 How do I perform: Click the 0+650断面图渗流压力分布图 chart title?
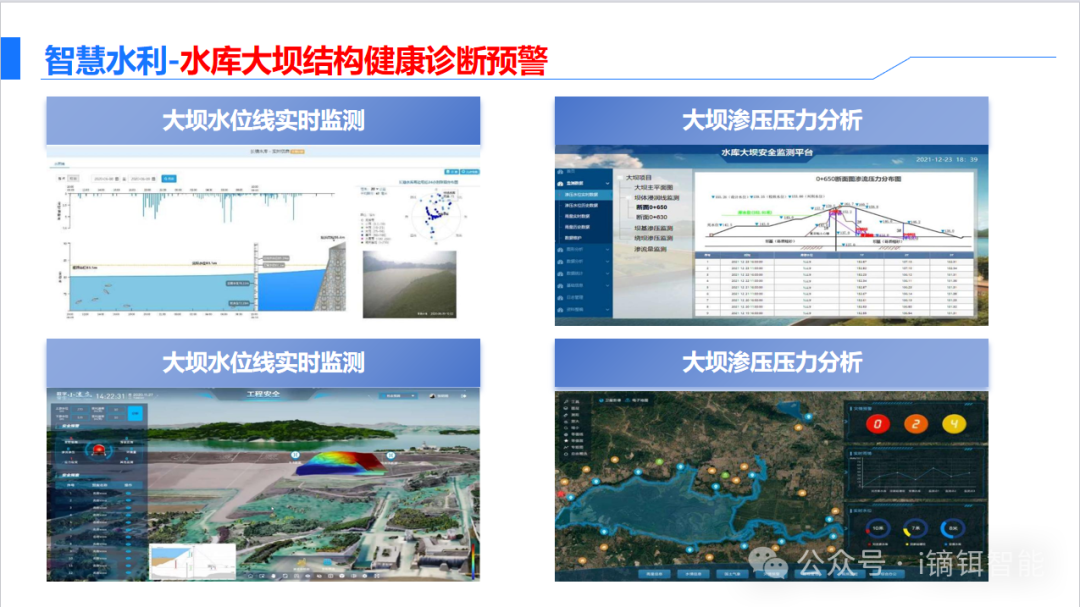tap(858, 179)
